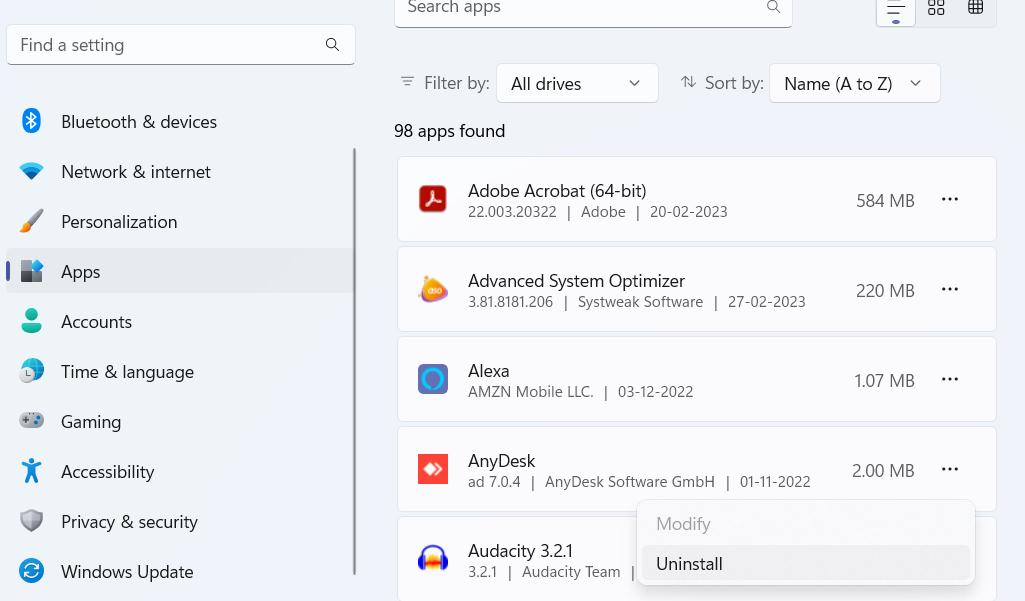Click the version 3.81.8181.206 text
This screenshot has width=1025, height=601.
510,302
